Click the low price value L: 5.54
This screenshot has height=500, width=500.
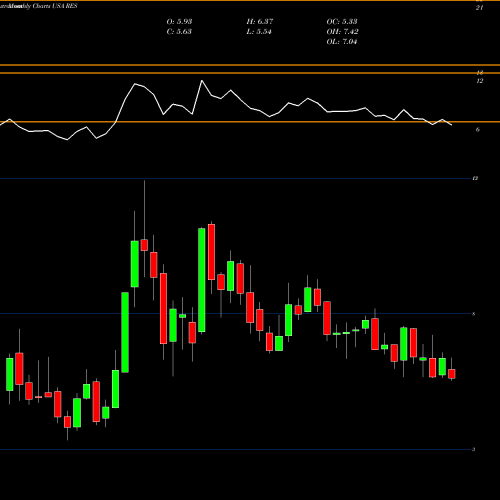pyautogui.click(x=259, y=31)
